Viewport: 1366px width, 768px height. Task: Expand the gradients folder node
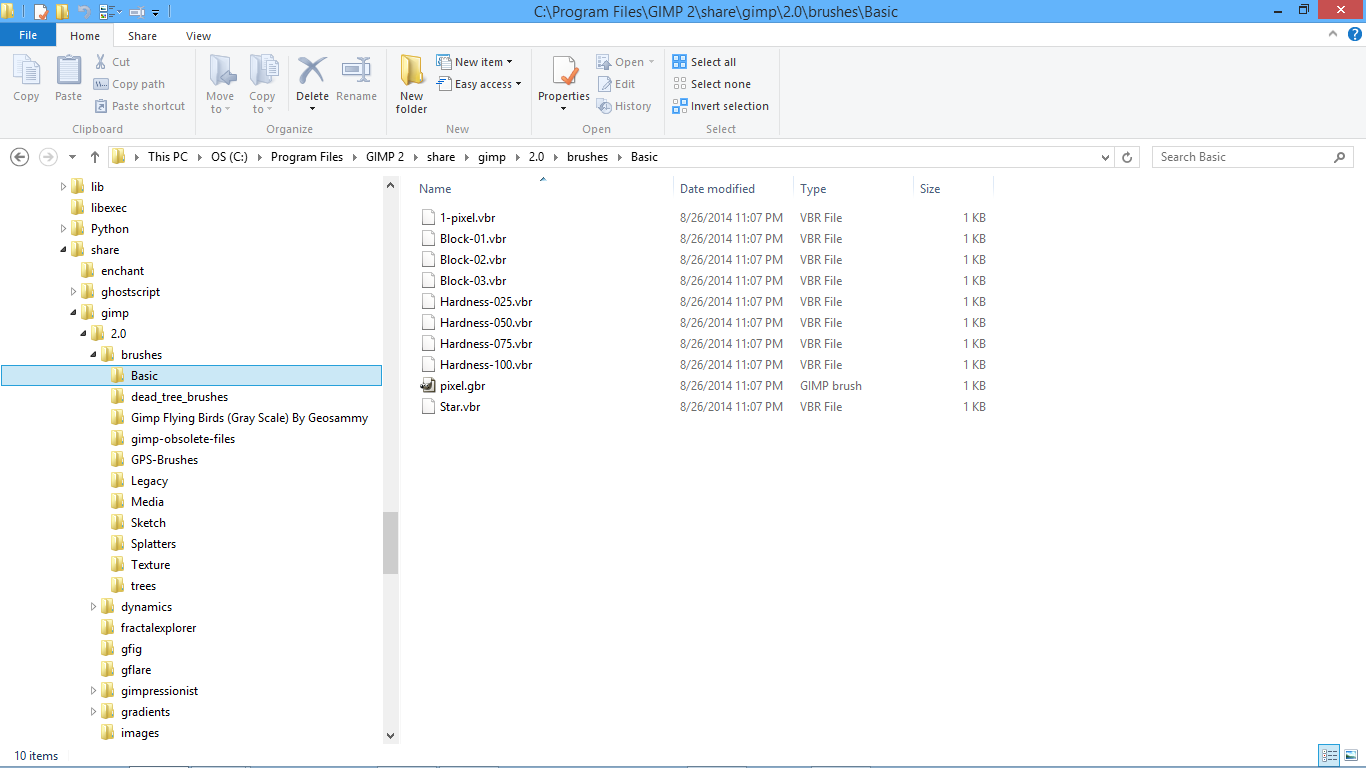pyautogui.click(x=93, y=712)
